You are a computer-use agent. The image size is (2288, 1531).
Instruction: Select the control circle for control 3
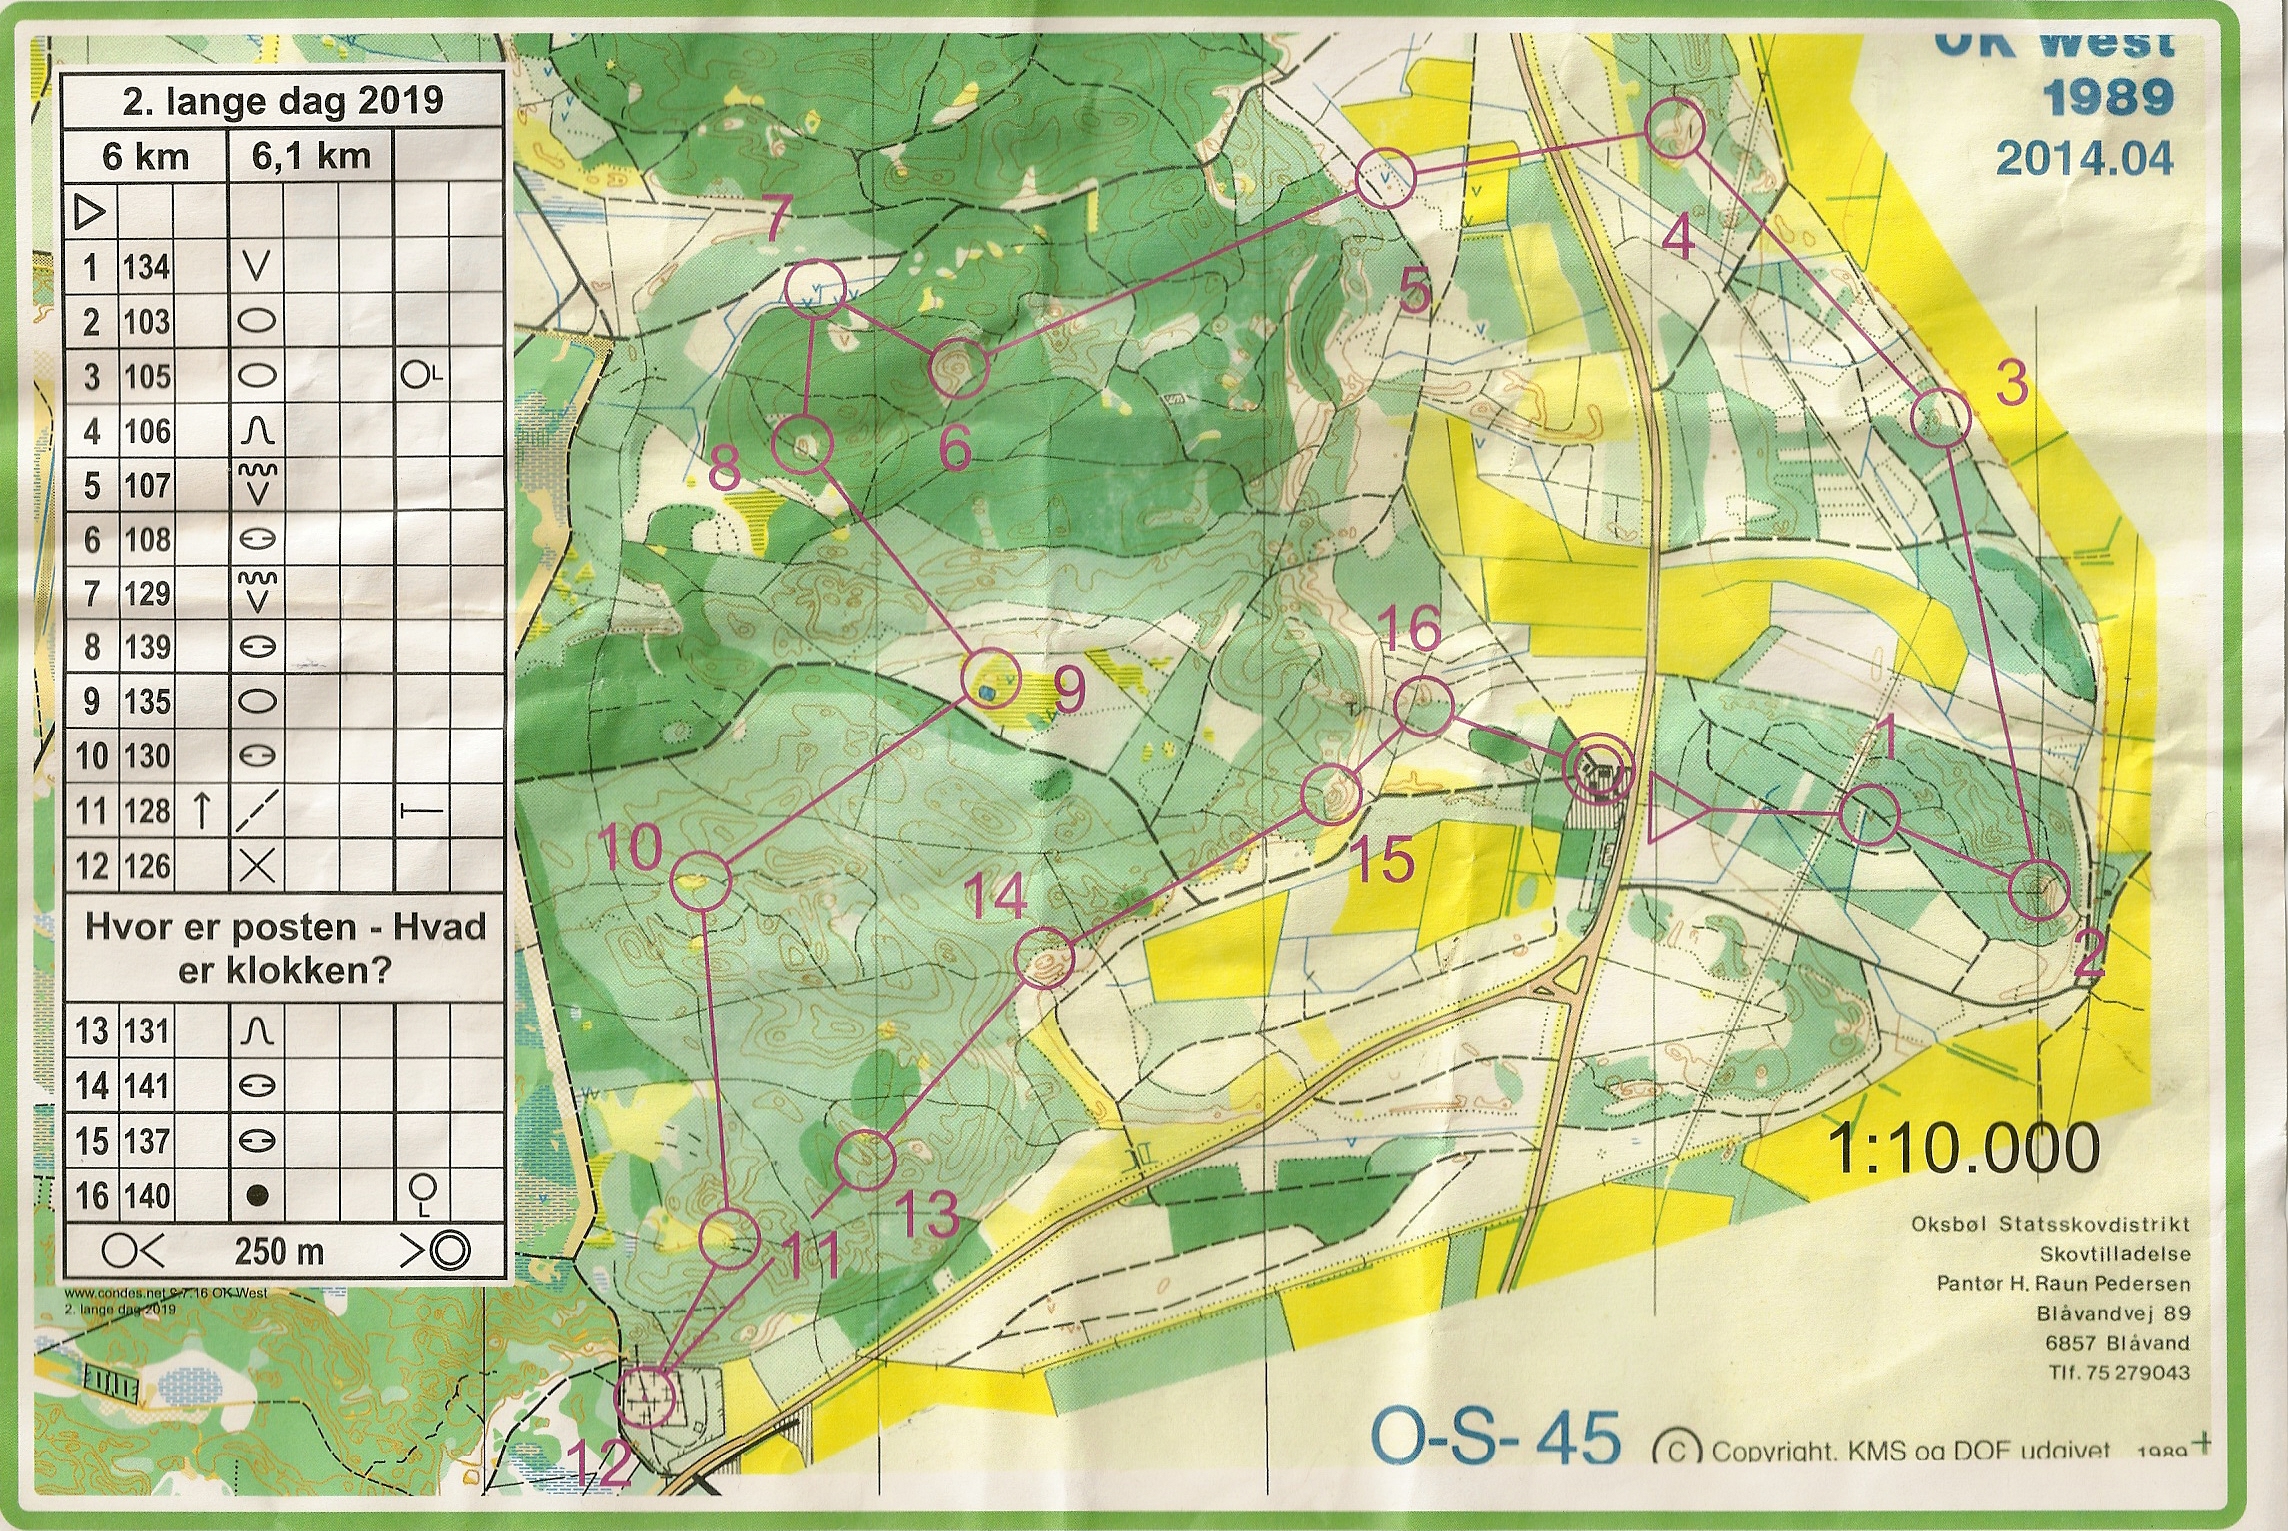[x=1941, y=418]
